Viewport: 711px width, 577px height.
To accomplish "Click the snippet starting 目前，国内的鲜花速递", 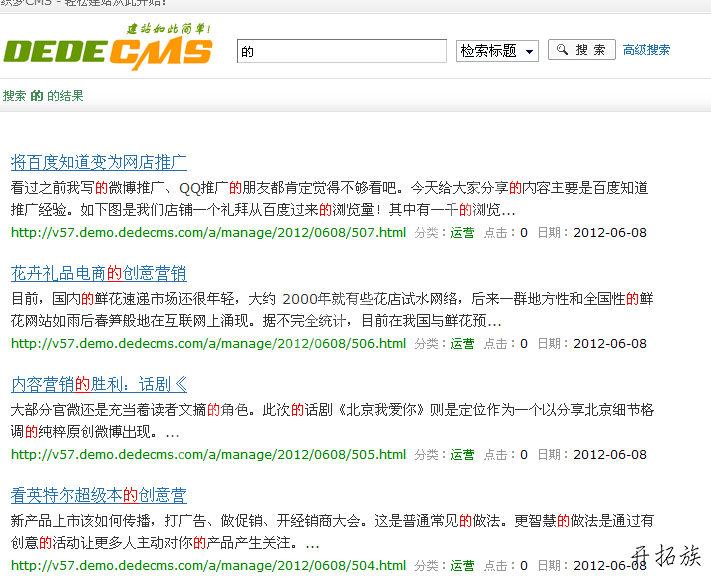I will [332, 310].
